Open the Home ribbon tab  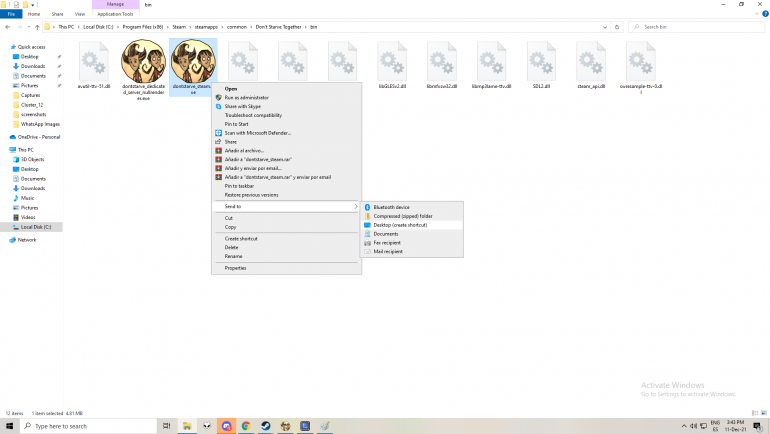pyautogui.click(x=34, y=14)
